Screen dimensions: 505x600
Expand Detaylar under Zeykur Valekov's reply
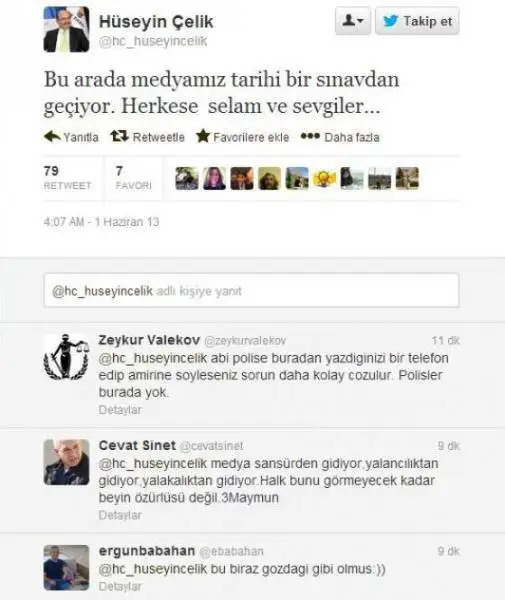pyautogui.click(x=120, y=410)
